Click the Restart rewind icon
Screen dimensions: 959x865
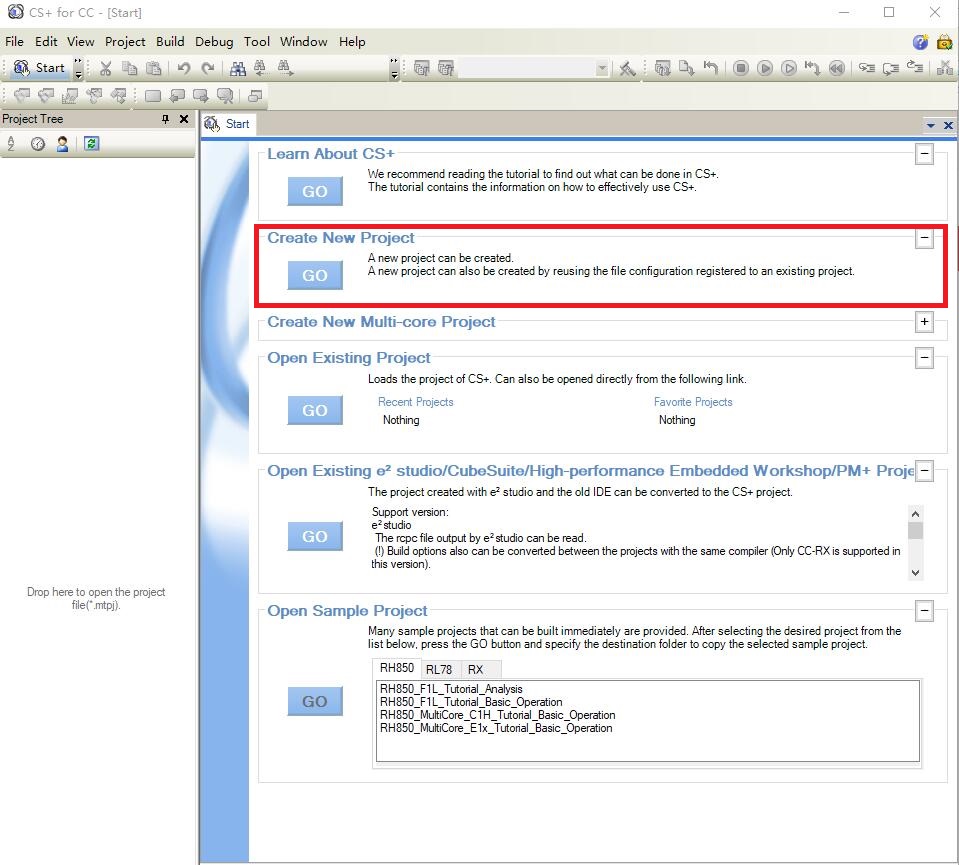(x=837, y=68)
